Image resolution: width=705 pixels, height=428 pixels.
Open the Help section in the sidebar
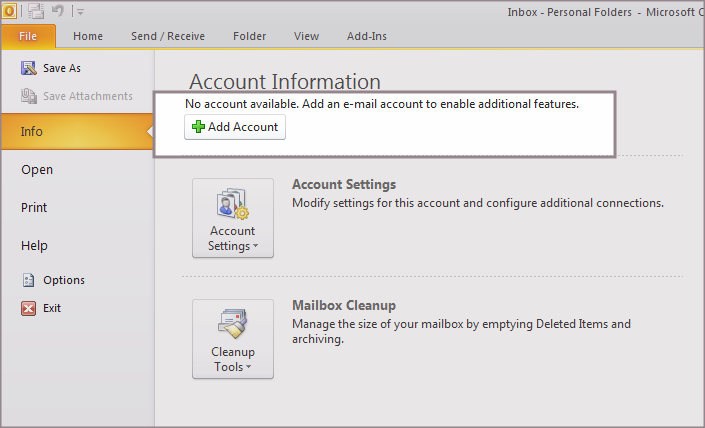34,246
